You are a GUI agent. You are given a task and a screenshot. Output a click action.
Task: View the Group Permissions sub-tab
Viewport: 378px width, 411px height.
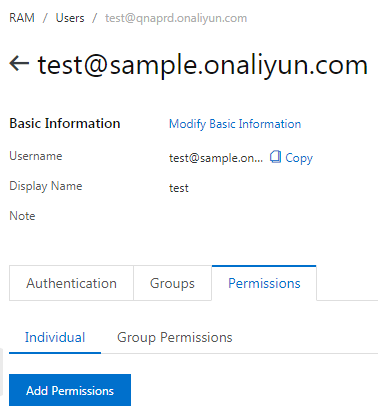(175, 338)
